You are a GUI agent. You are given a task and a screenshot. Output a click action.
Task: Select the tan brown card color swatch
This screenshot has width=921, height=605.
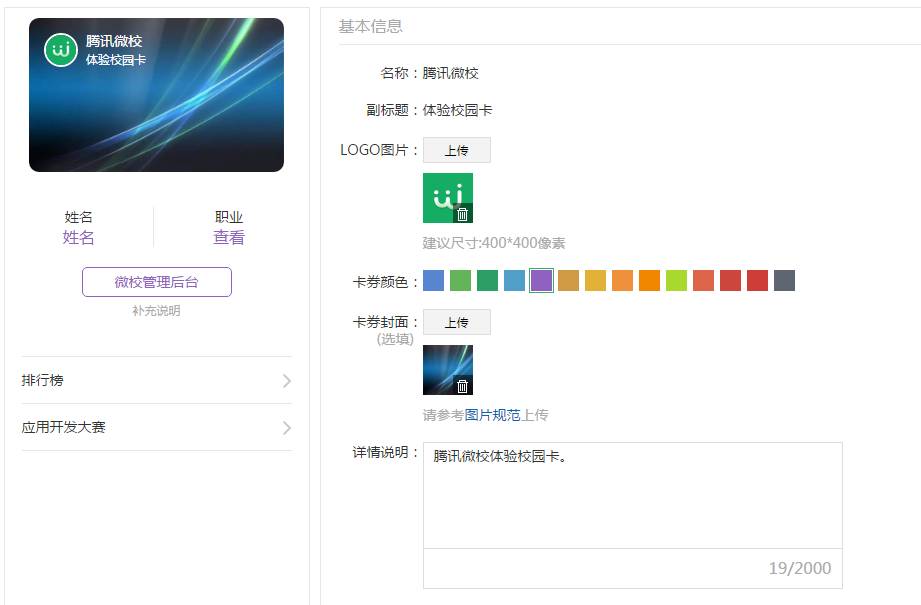point(569,281)
